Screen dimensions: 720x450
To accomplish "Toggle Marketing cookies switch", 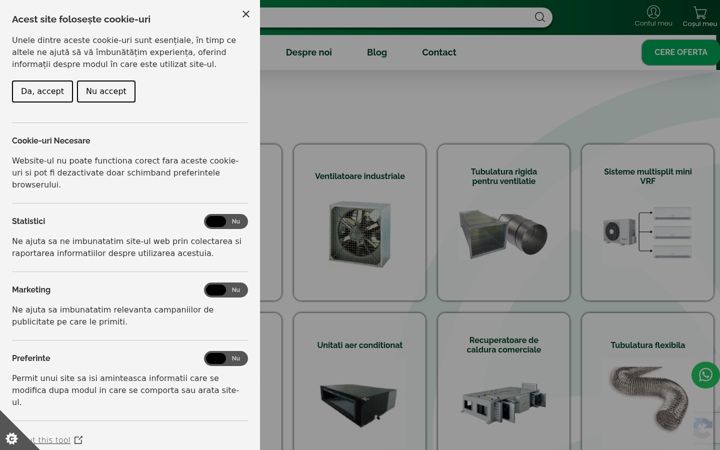I will click(x=226, y=290).
